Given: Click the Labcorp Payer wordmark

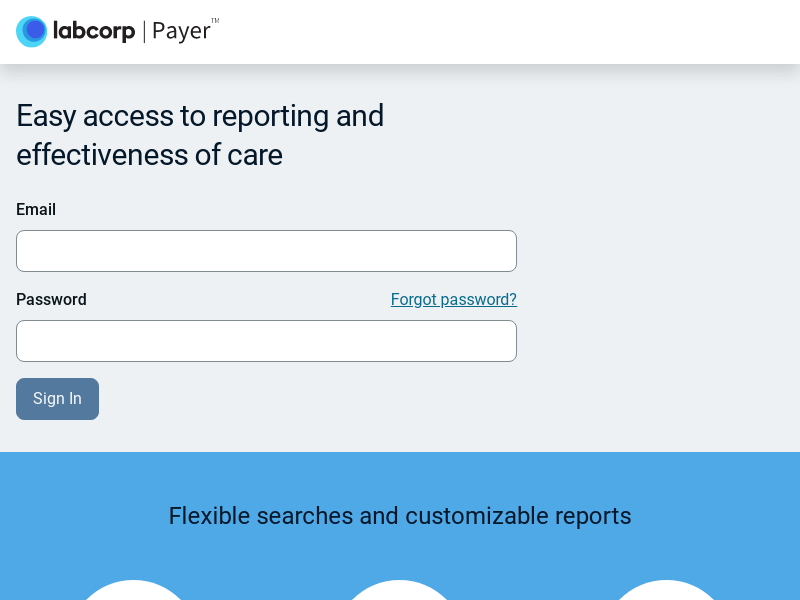Looking at the screenshot, I should point(136,31).
